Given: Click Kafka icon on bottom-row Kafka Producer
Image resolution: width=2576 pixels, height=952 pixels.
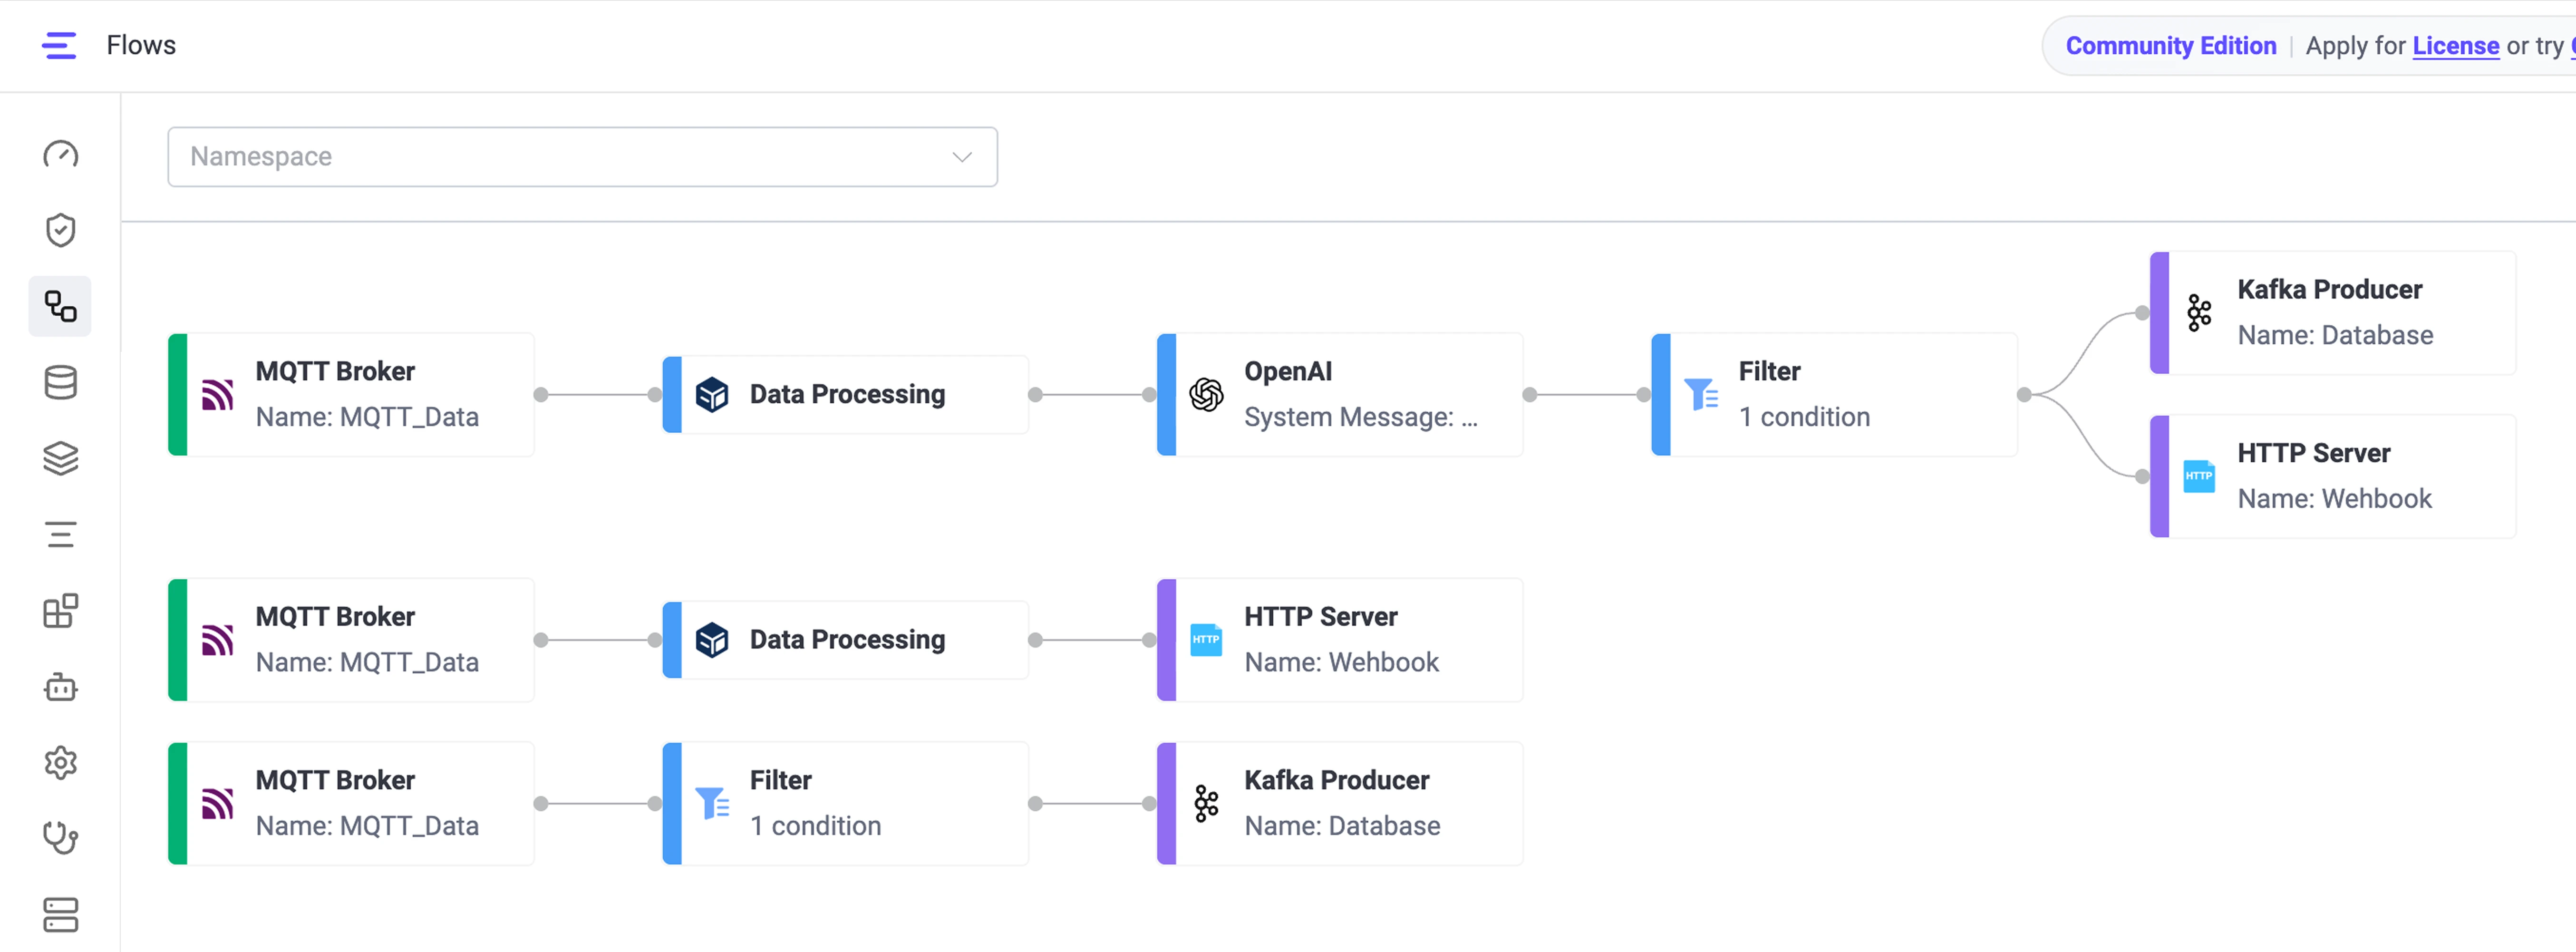Looking at the screenshot, I should 1206,804.
